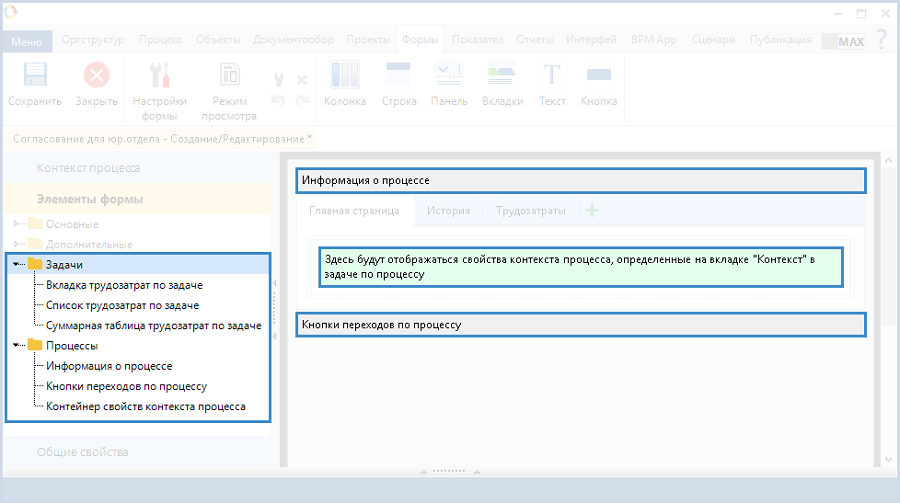Switch to the История tab
The width and height of the screenshot is (900, 503).
[x=448, y=211]
